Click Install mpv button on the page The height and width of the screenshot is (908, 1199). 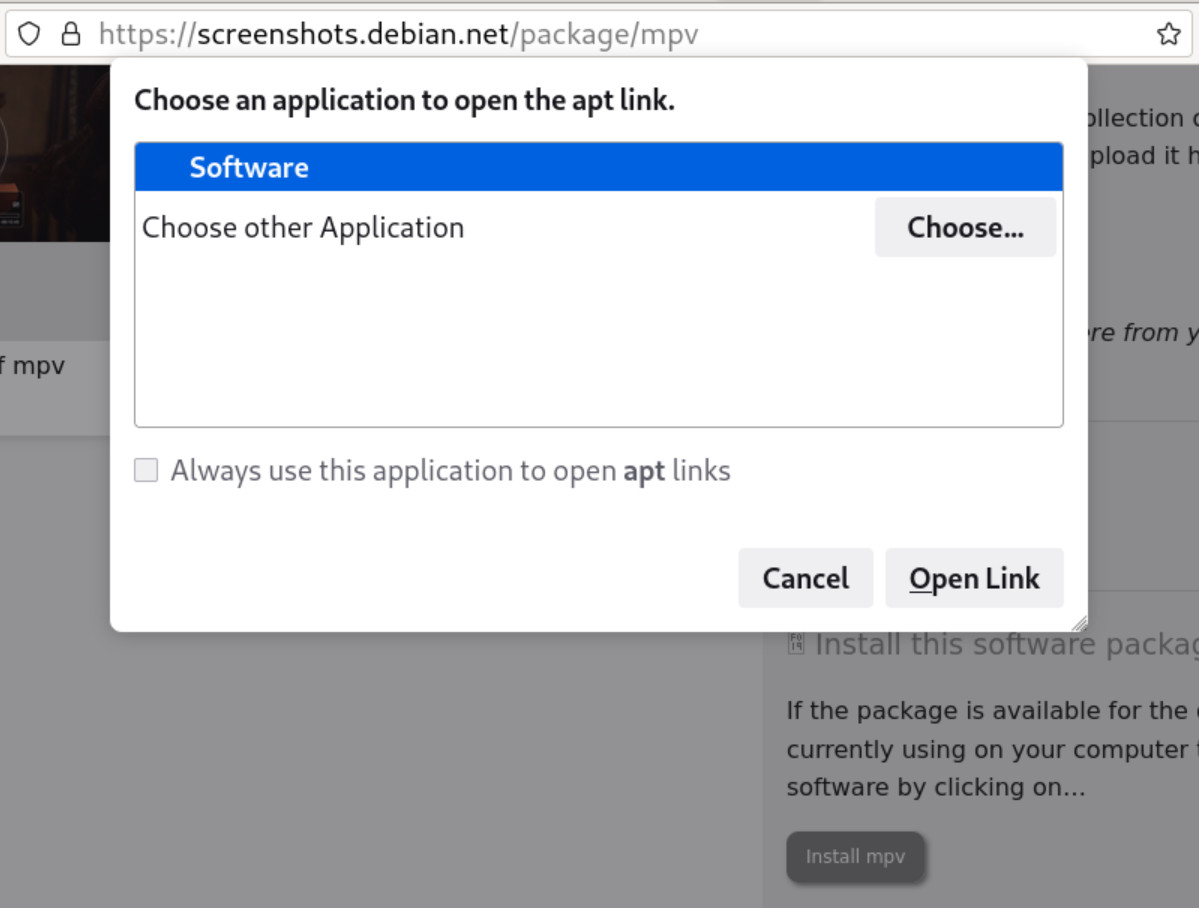point(855,856)
